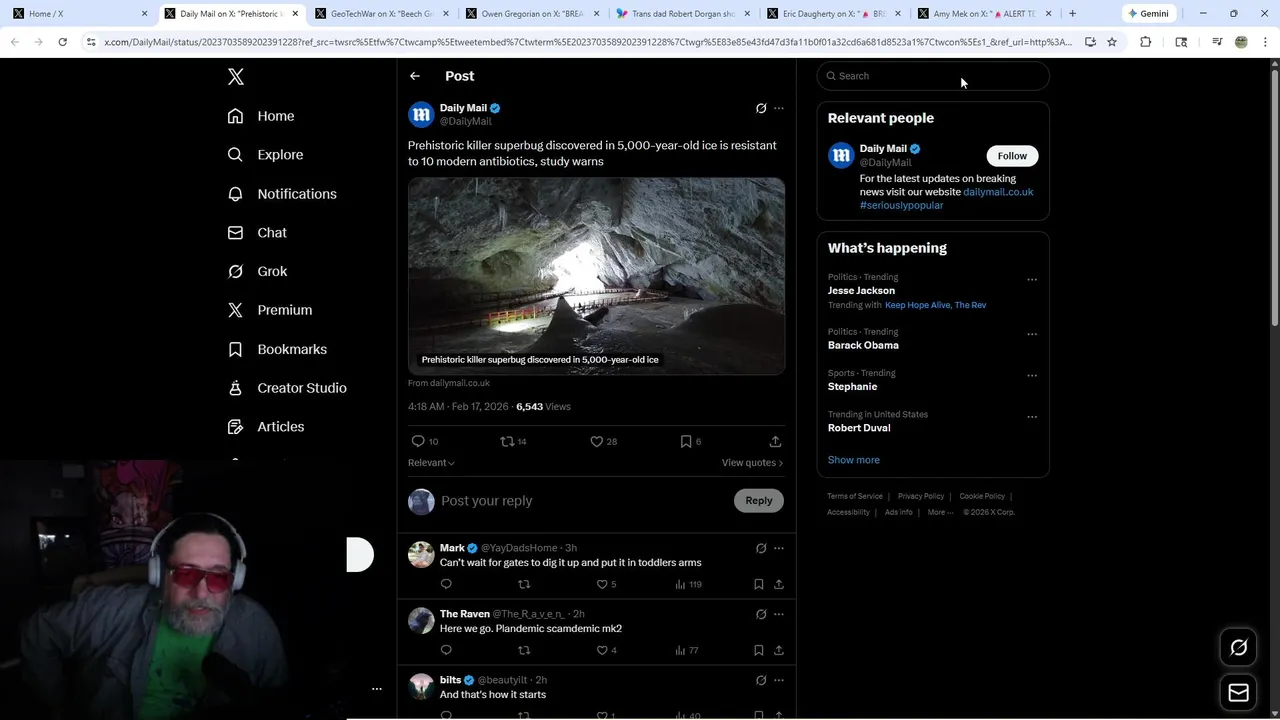Screen dimensions: 1280x720
Task: Open more options for Barack Obama trend
Action: coord(1032,334)
